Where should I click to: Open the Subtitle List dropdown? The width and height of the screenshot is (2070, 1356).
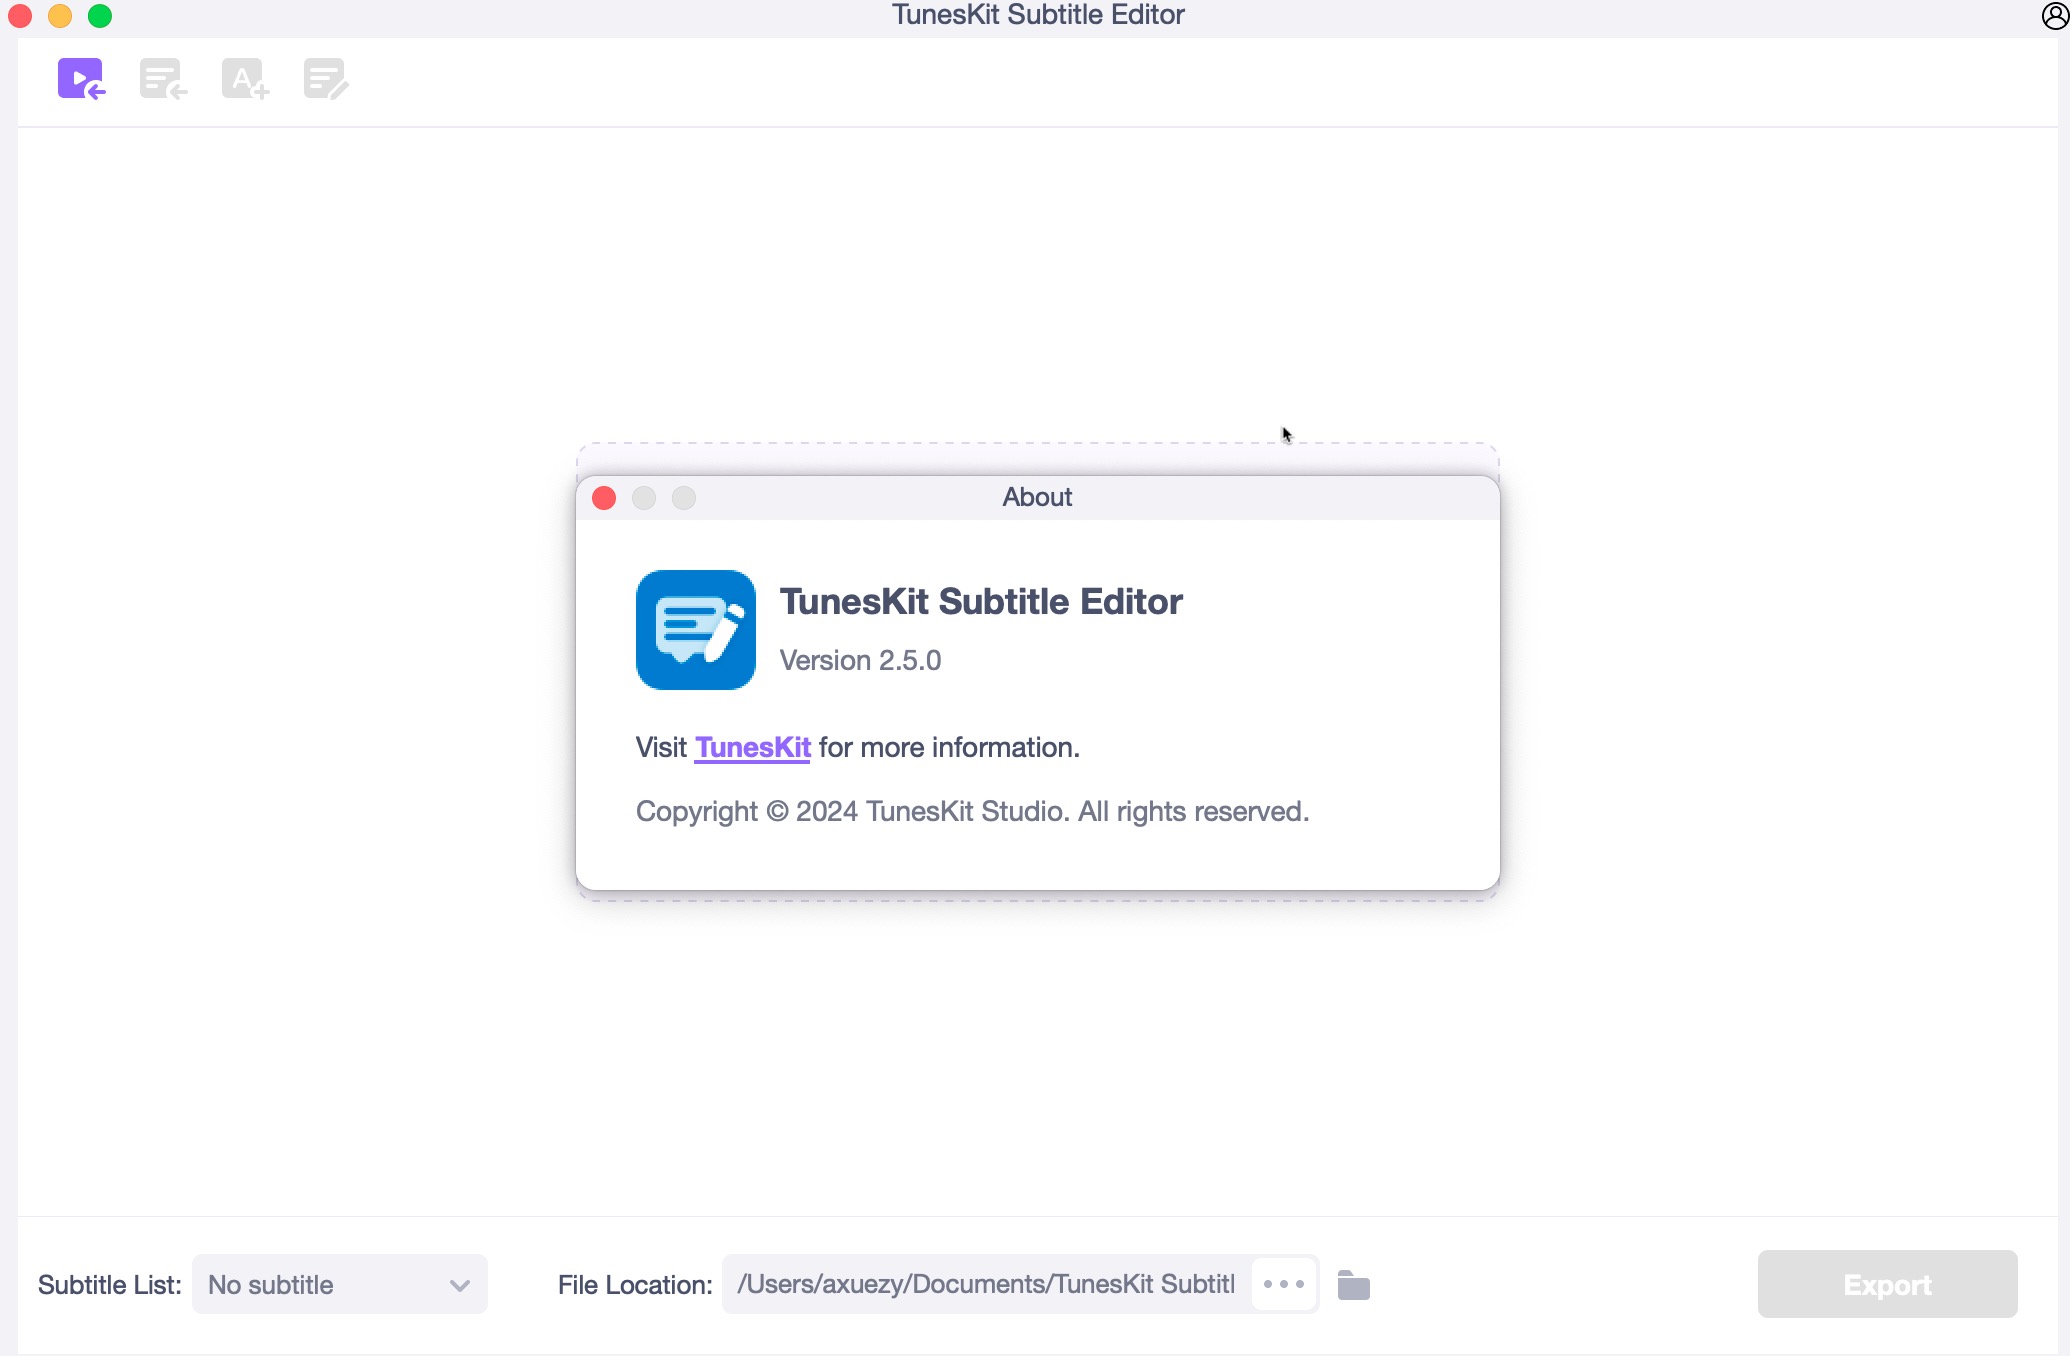[x=340, y=1285]
